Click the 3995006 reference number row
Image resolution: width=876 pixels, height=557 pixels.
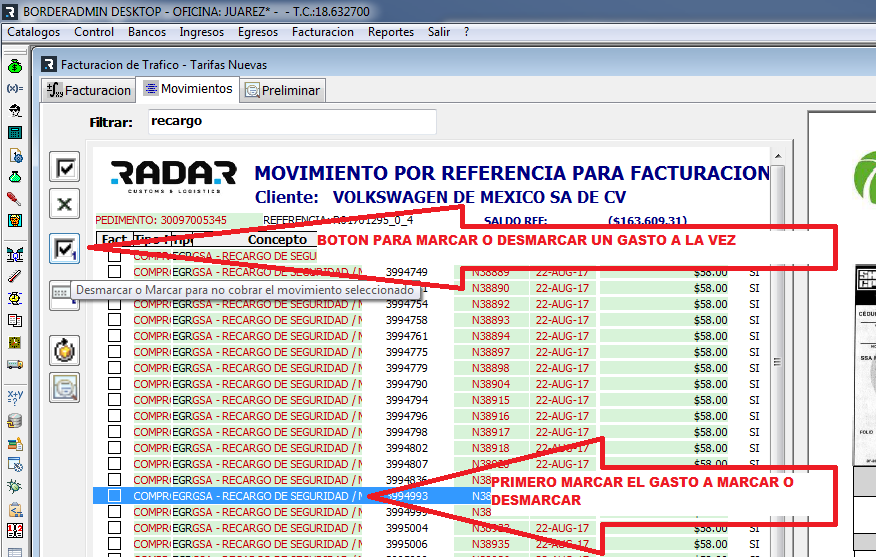pyautogui.click(x=407, y=544)
